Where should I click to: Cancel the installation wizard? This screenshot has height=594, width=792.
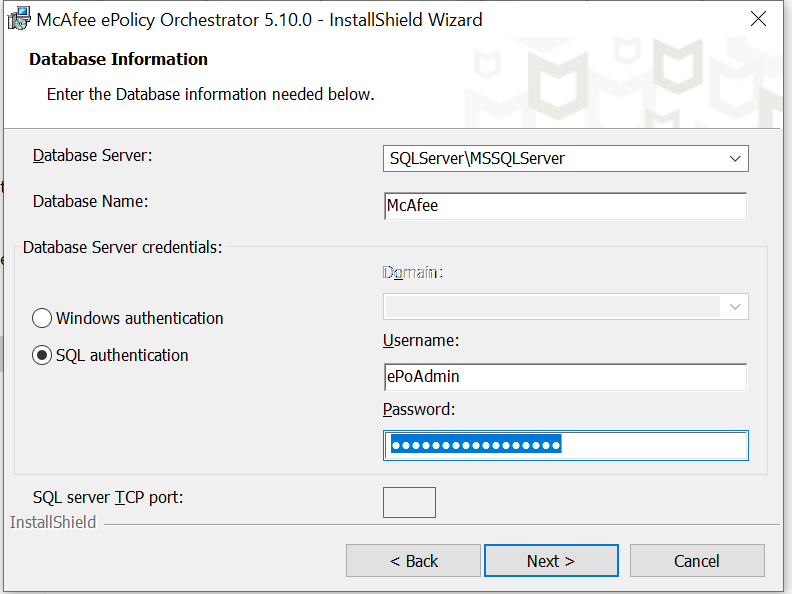pyautogui.click(x=696, y=561)
